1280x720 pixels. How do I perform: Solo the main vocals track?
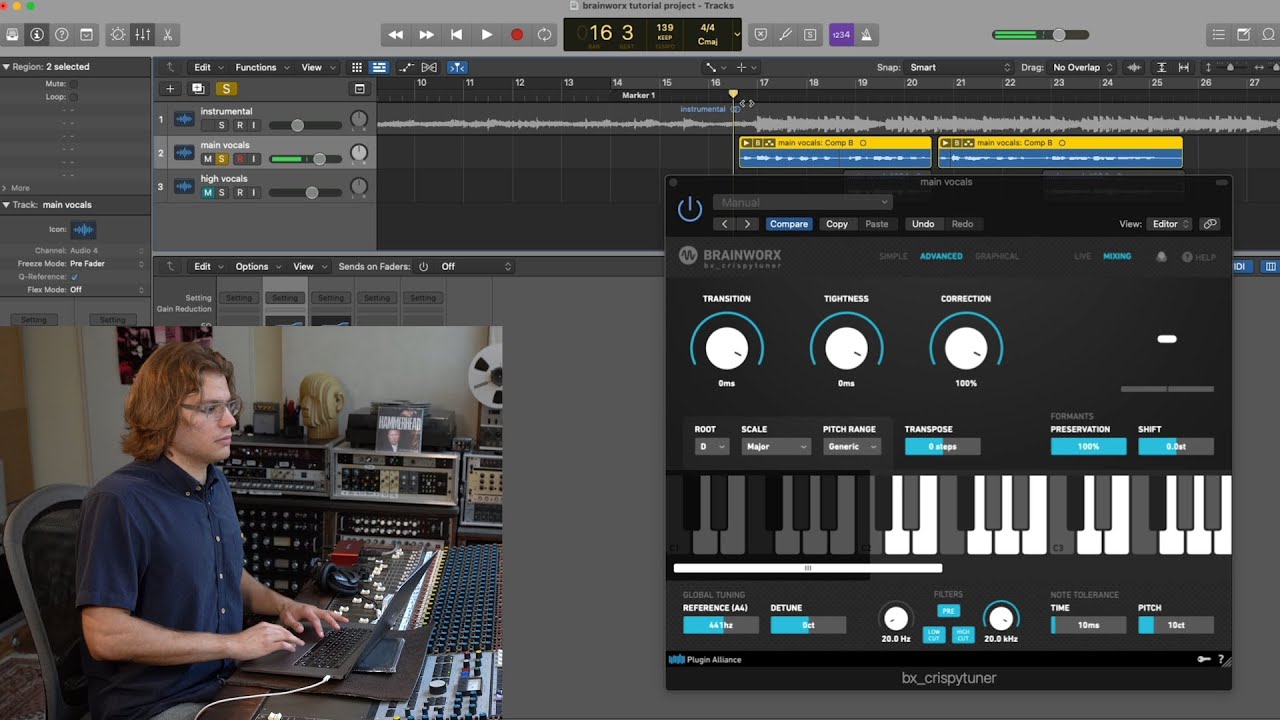pos(222,159)
